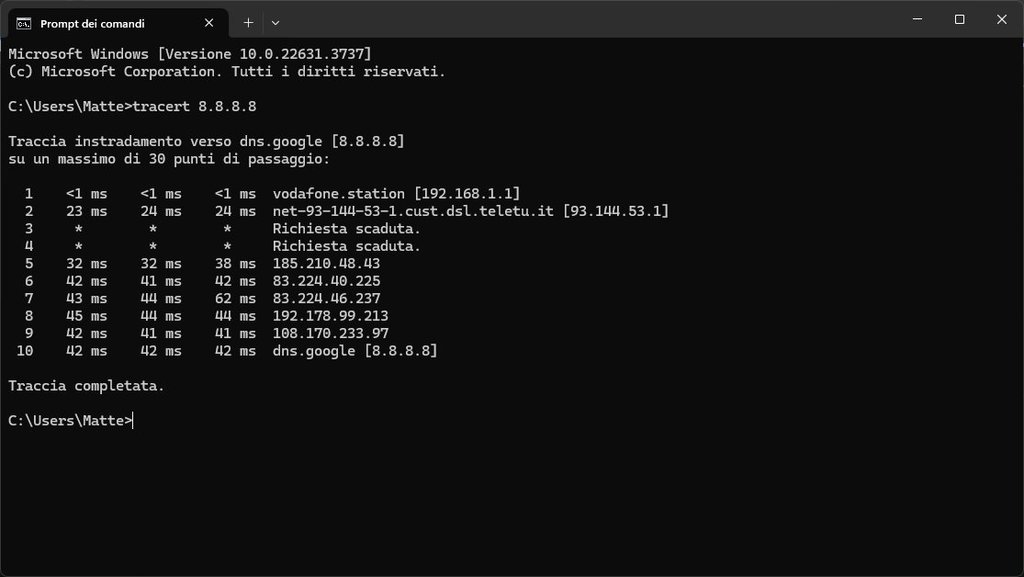Click the IP address 83.224.46.237

coord(327,298)
